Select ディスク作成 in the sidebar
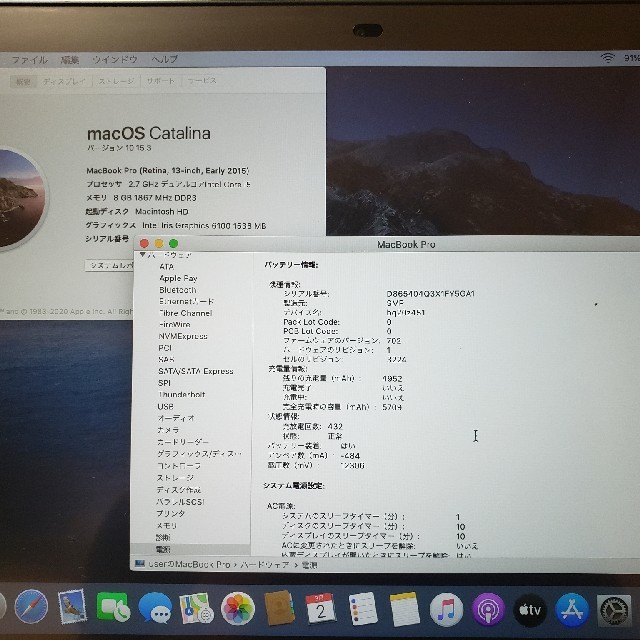 click(179, 489)
